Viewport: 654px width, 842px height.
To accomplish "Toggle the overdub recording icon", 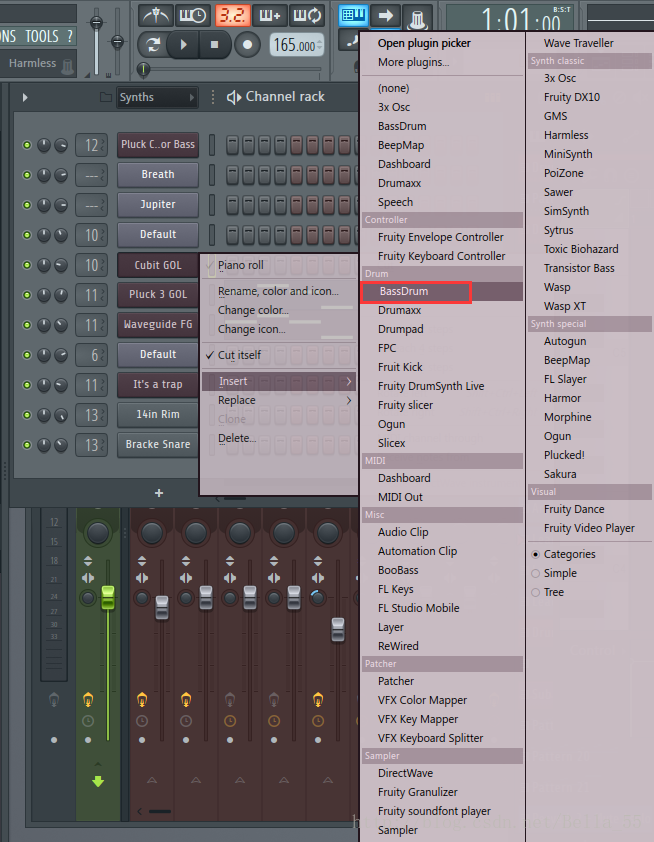I will [270, 16].
